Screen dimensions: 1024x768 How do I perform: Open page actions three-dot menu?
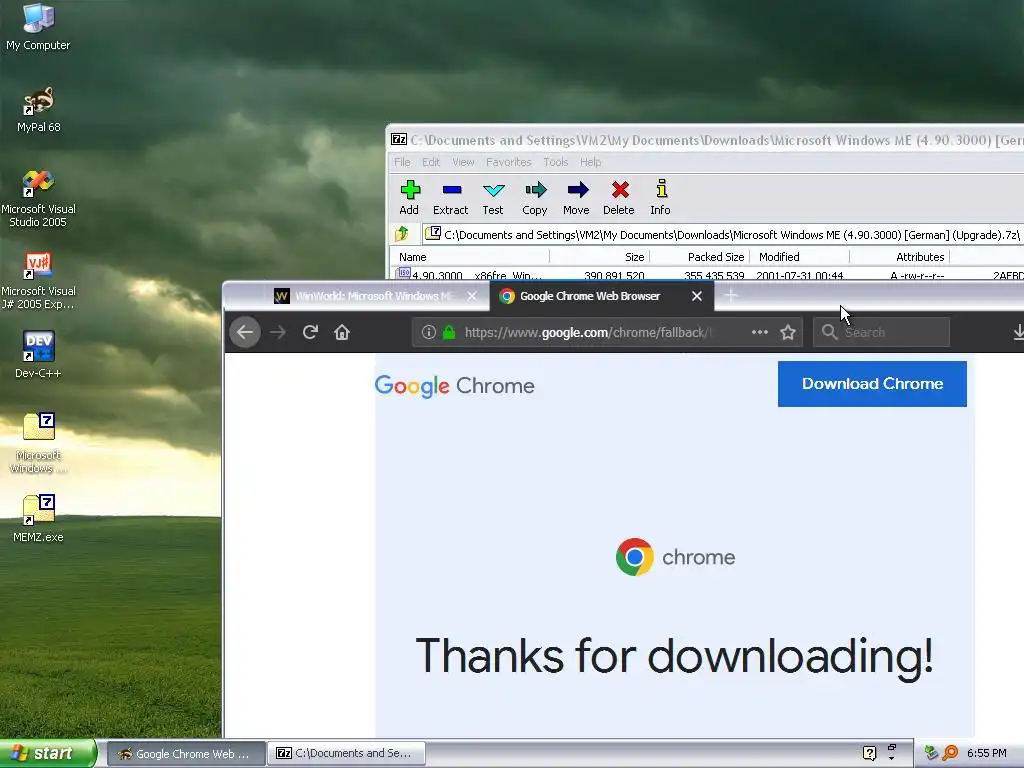(760, 332)
